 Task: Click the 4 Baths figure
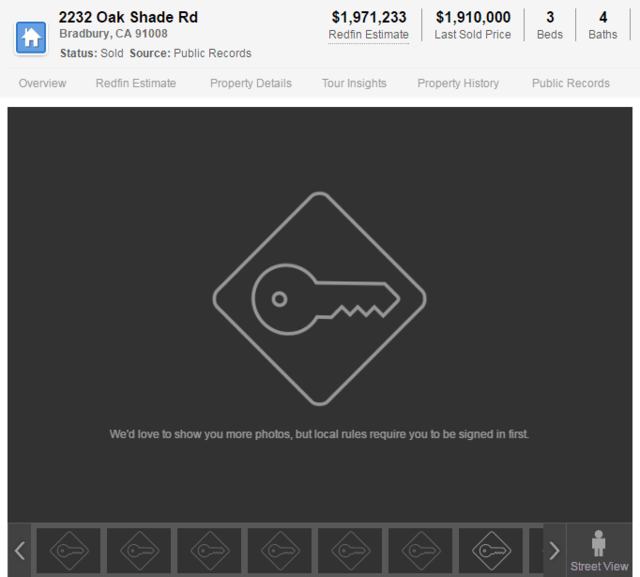[602, 25]
